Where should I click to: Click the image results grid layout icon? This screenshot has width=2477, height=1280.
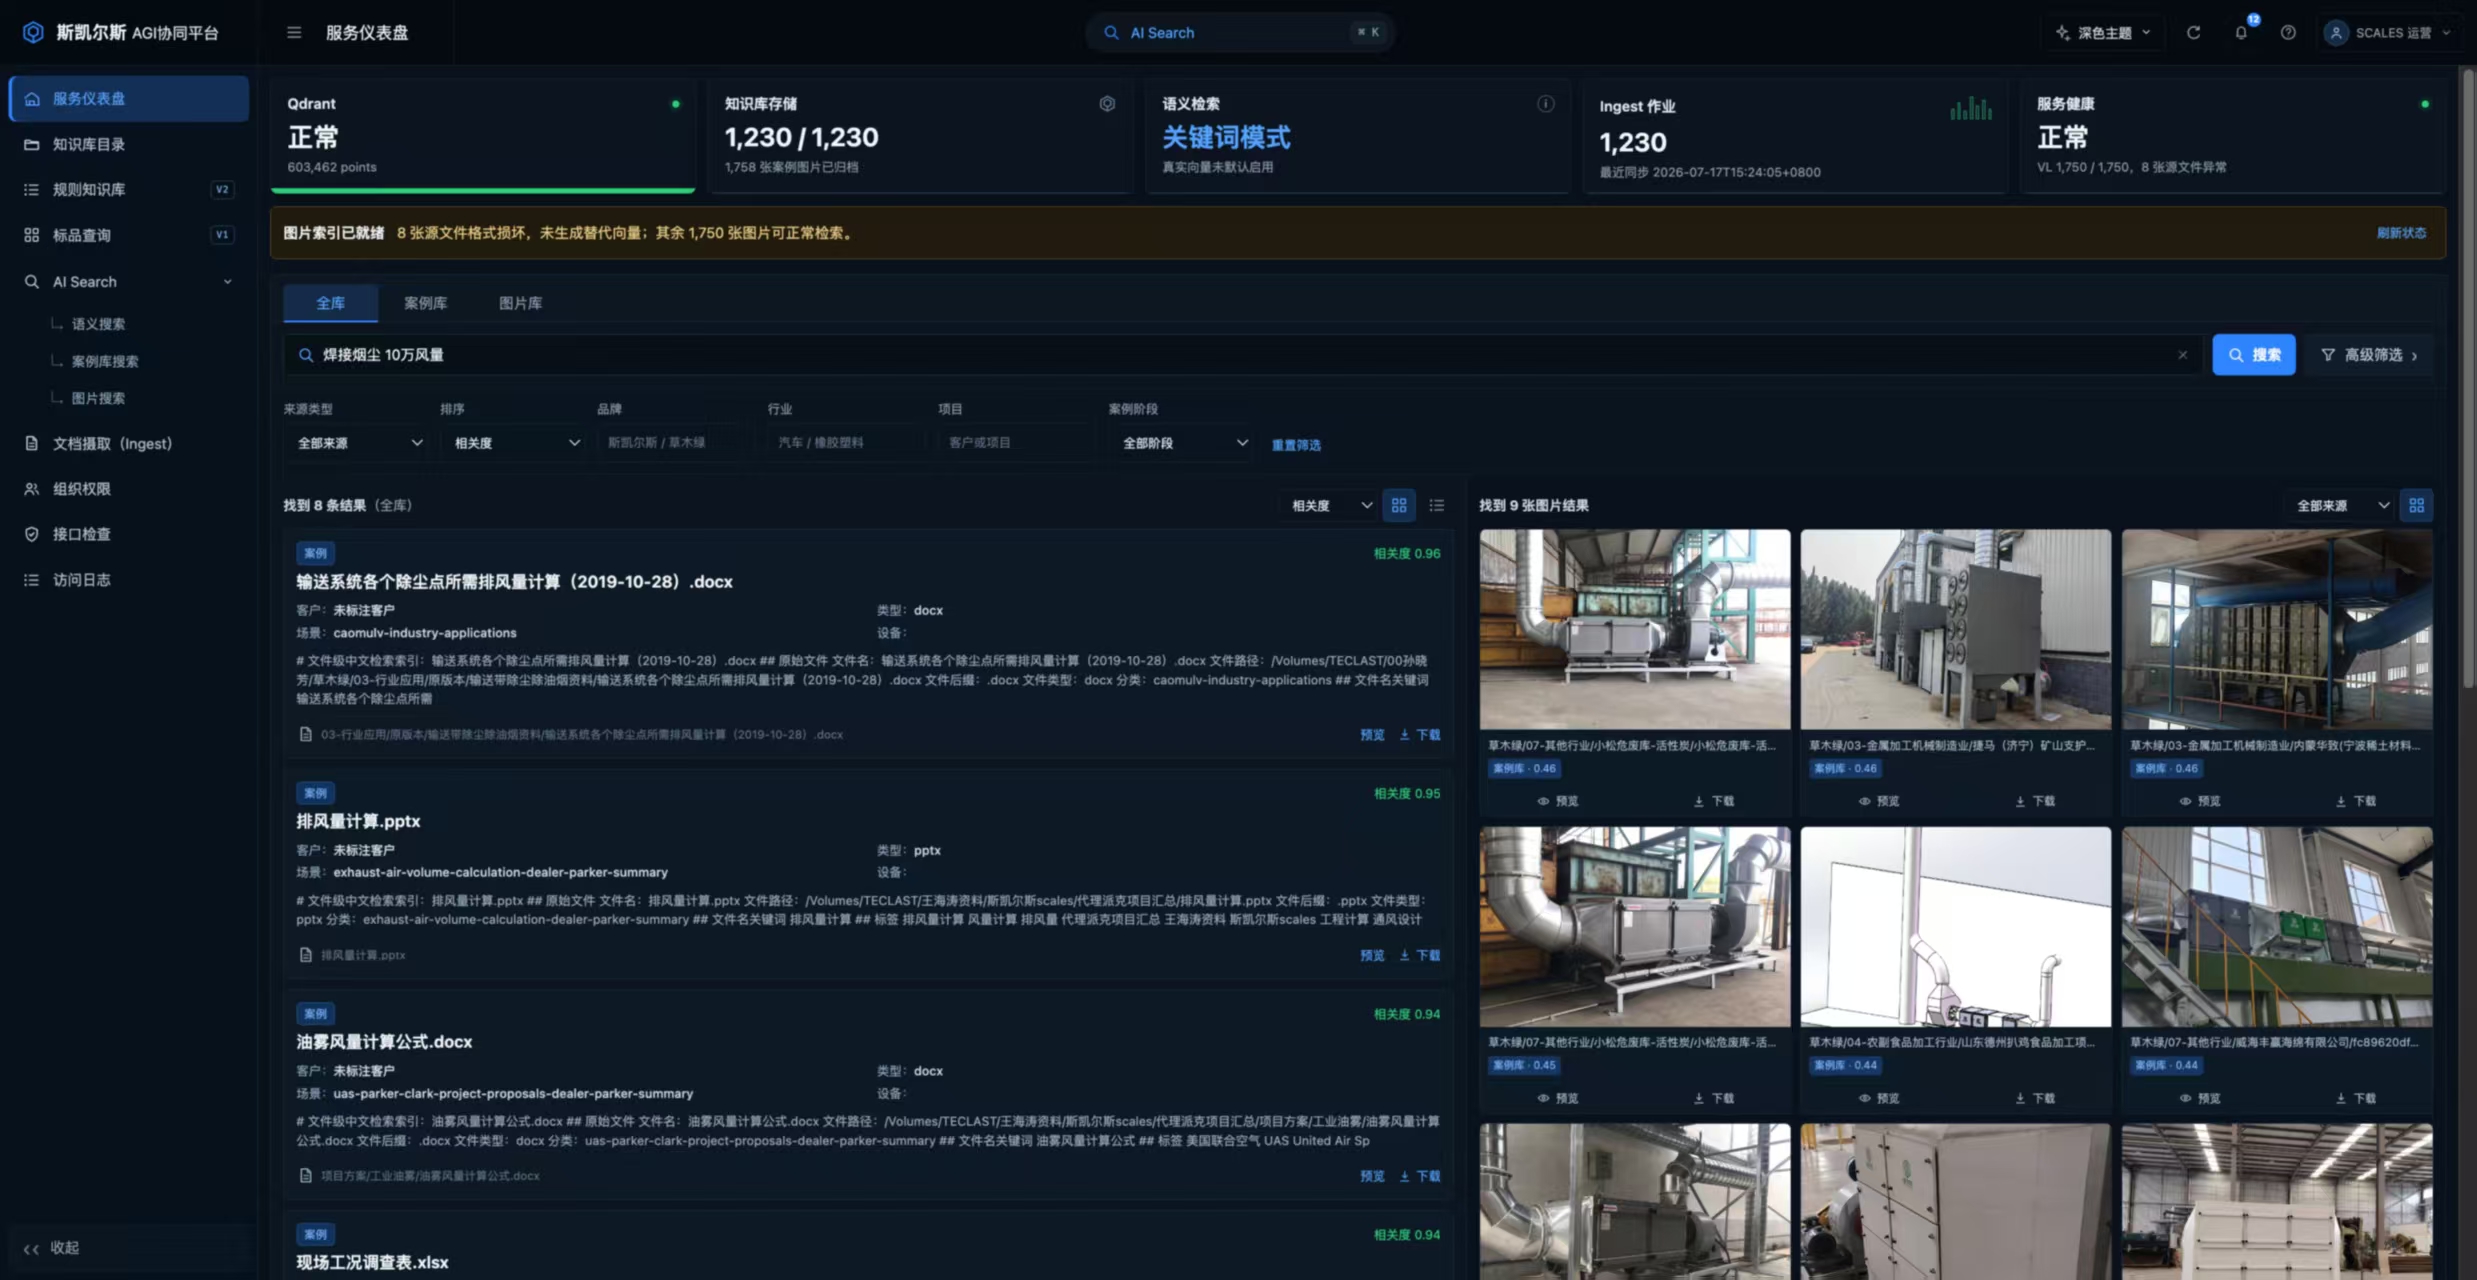[x=2416, y=506]
